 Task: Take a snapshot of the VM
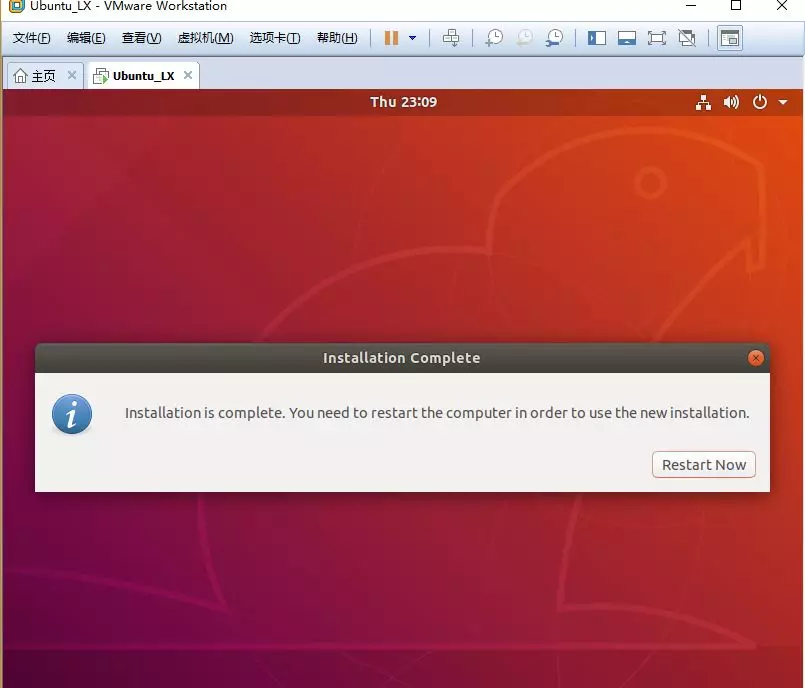[x=494, y=38]
